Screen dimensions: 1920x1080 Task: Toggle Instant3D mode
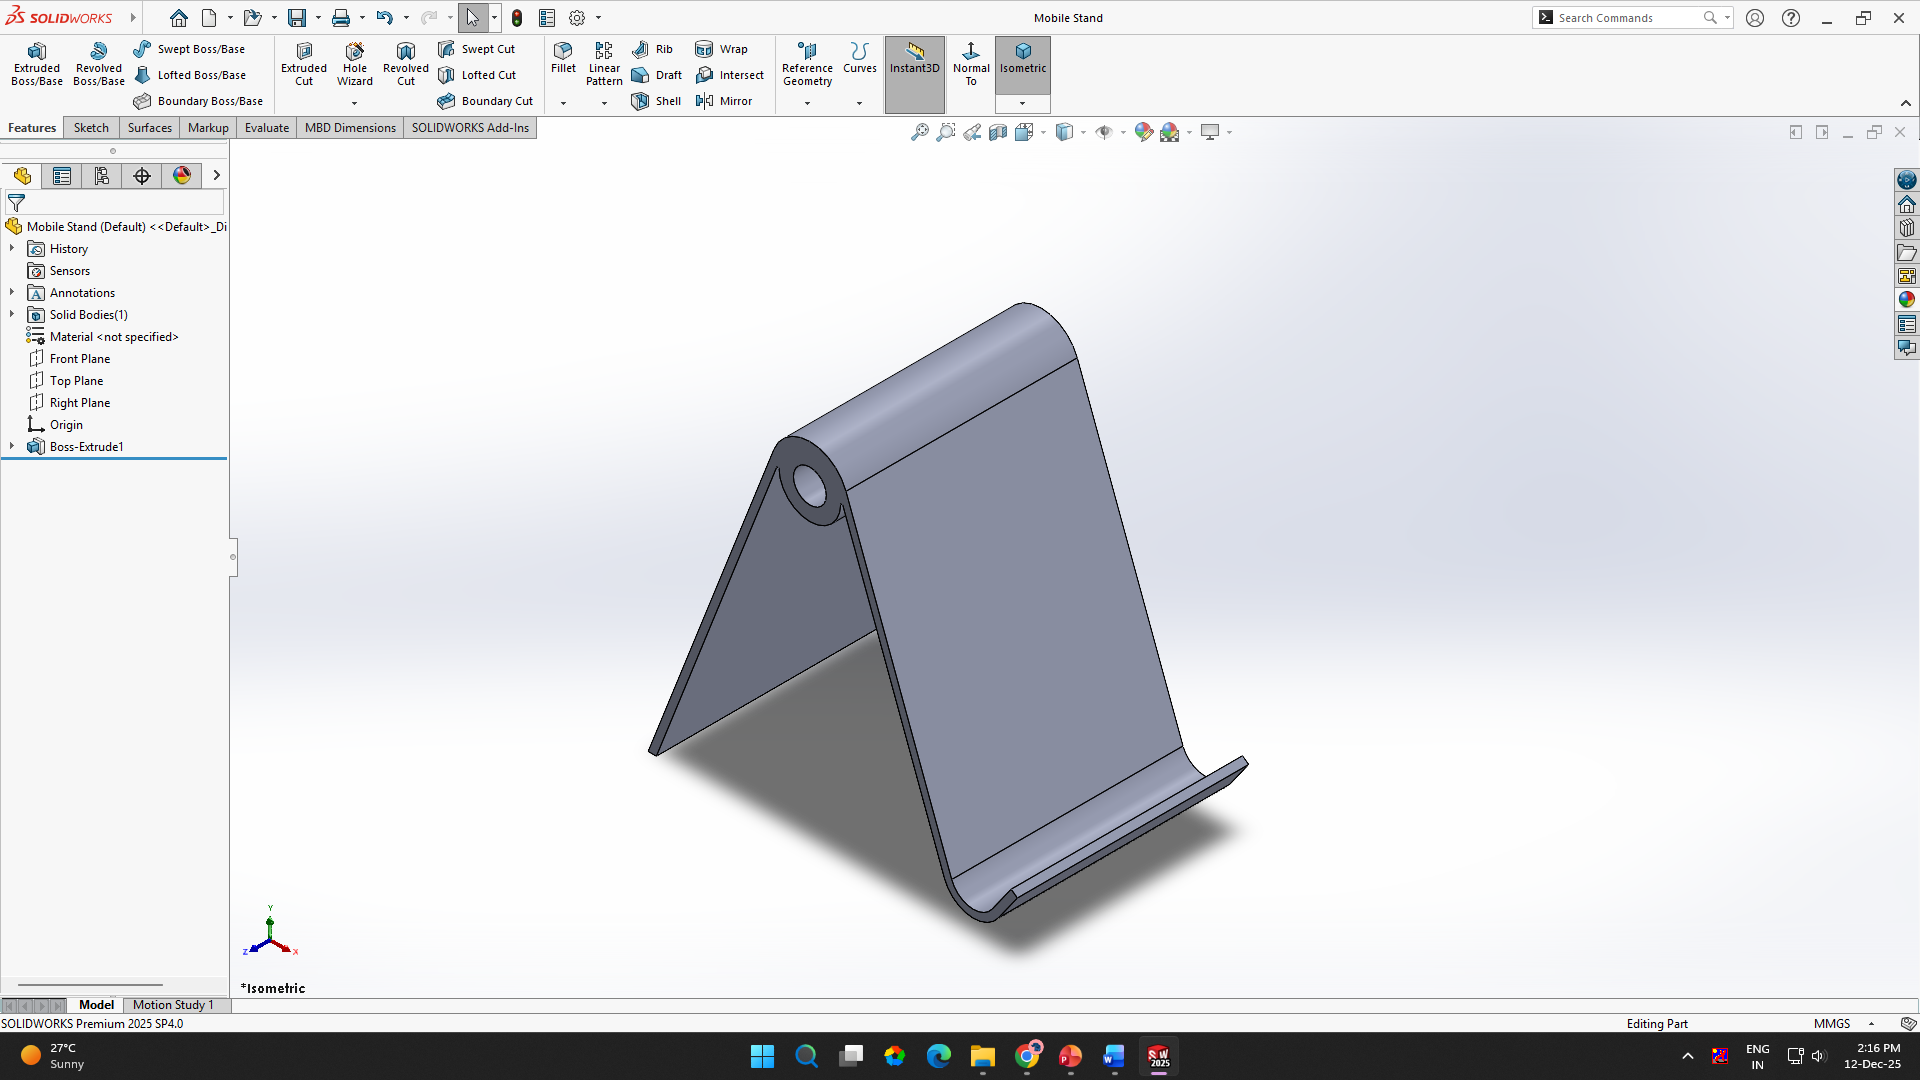coord(915,75)
